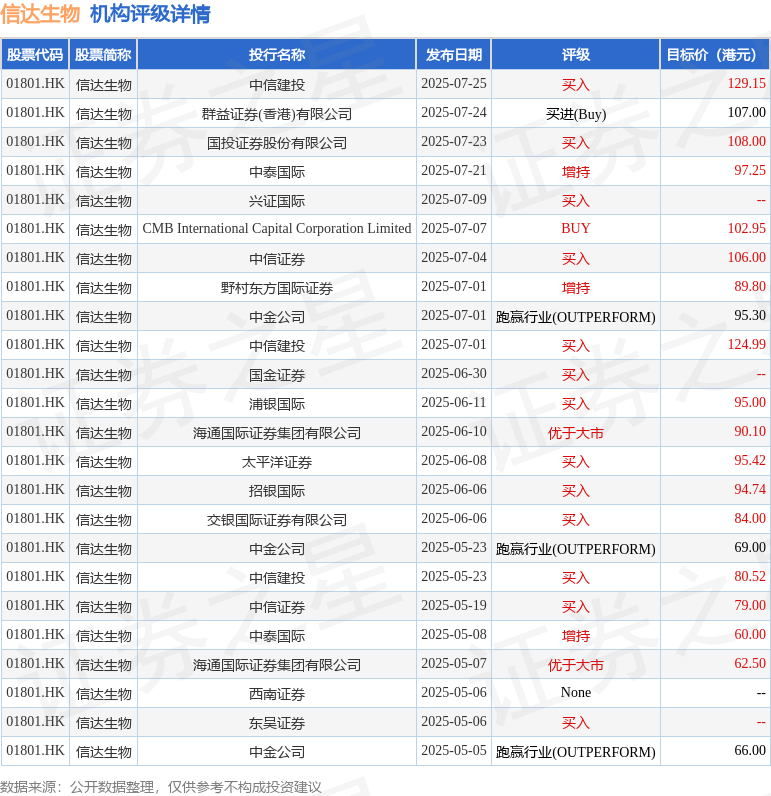This screenshot has width=771, height=796.
Task: Select the 发布日期 column header
Action: pos(454,54)
